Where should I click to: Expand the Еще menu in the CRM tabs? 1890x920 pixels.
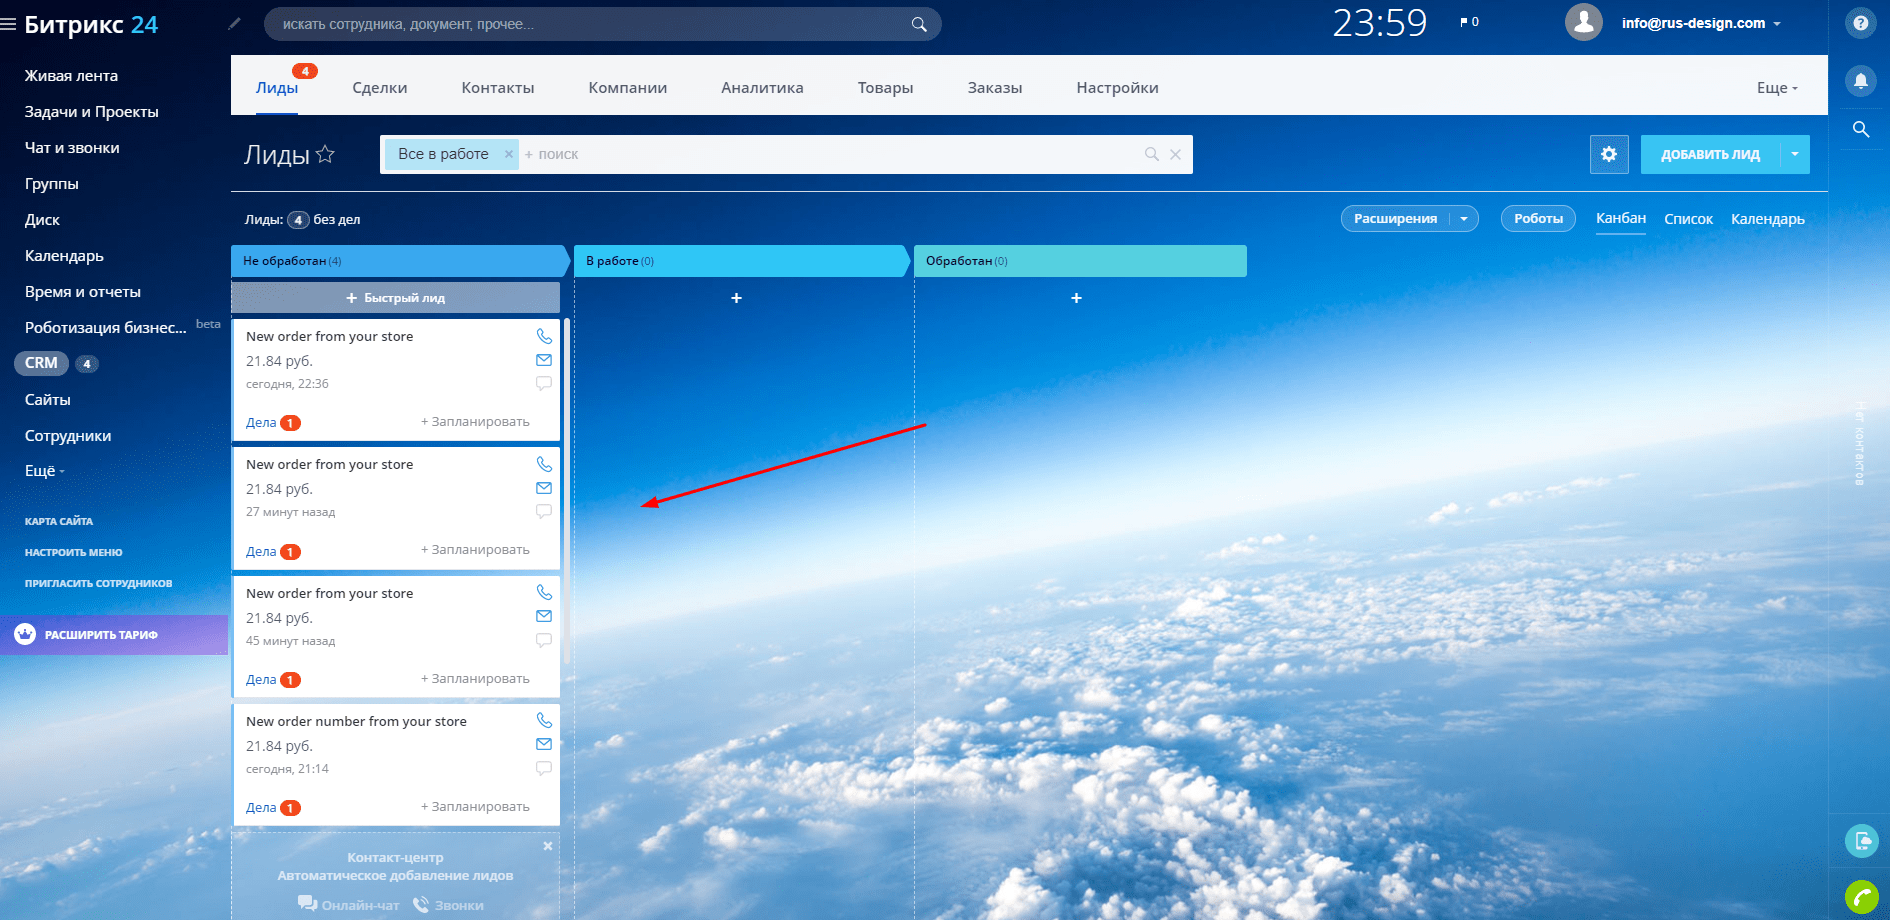click(1777, 88)
